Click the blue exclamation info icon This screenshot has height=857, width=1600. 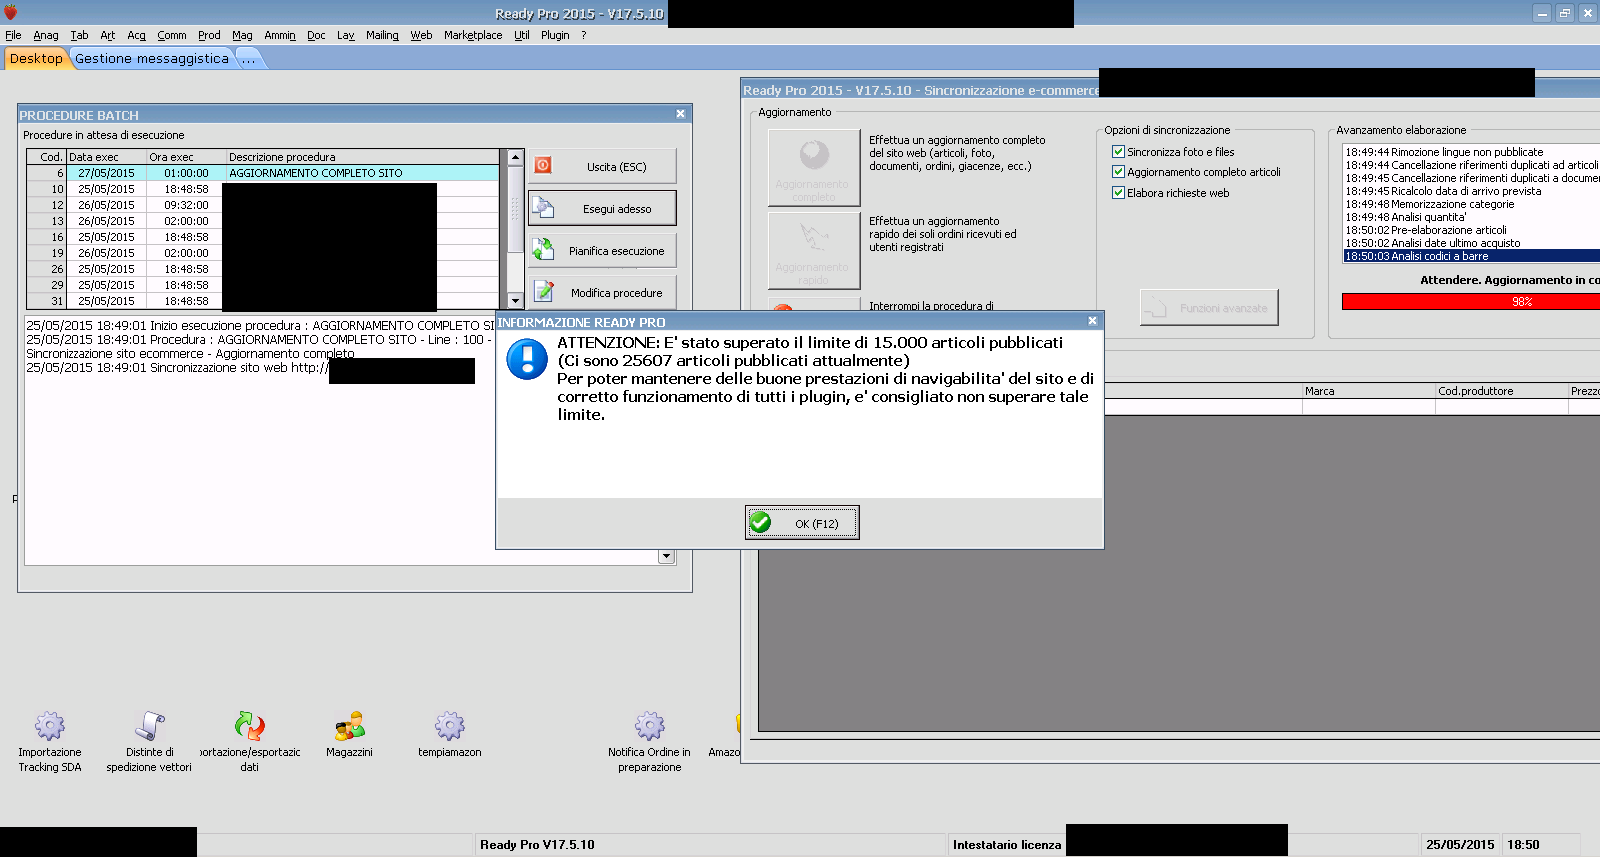527,359
